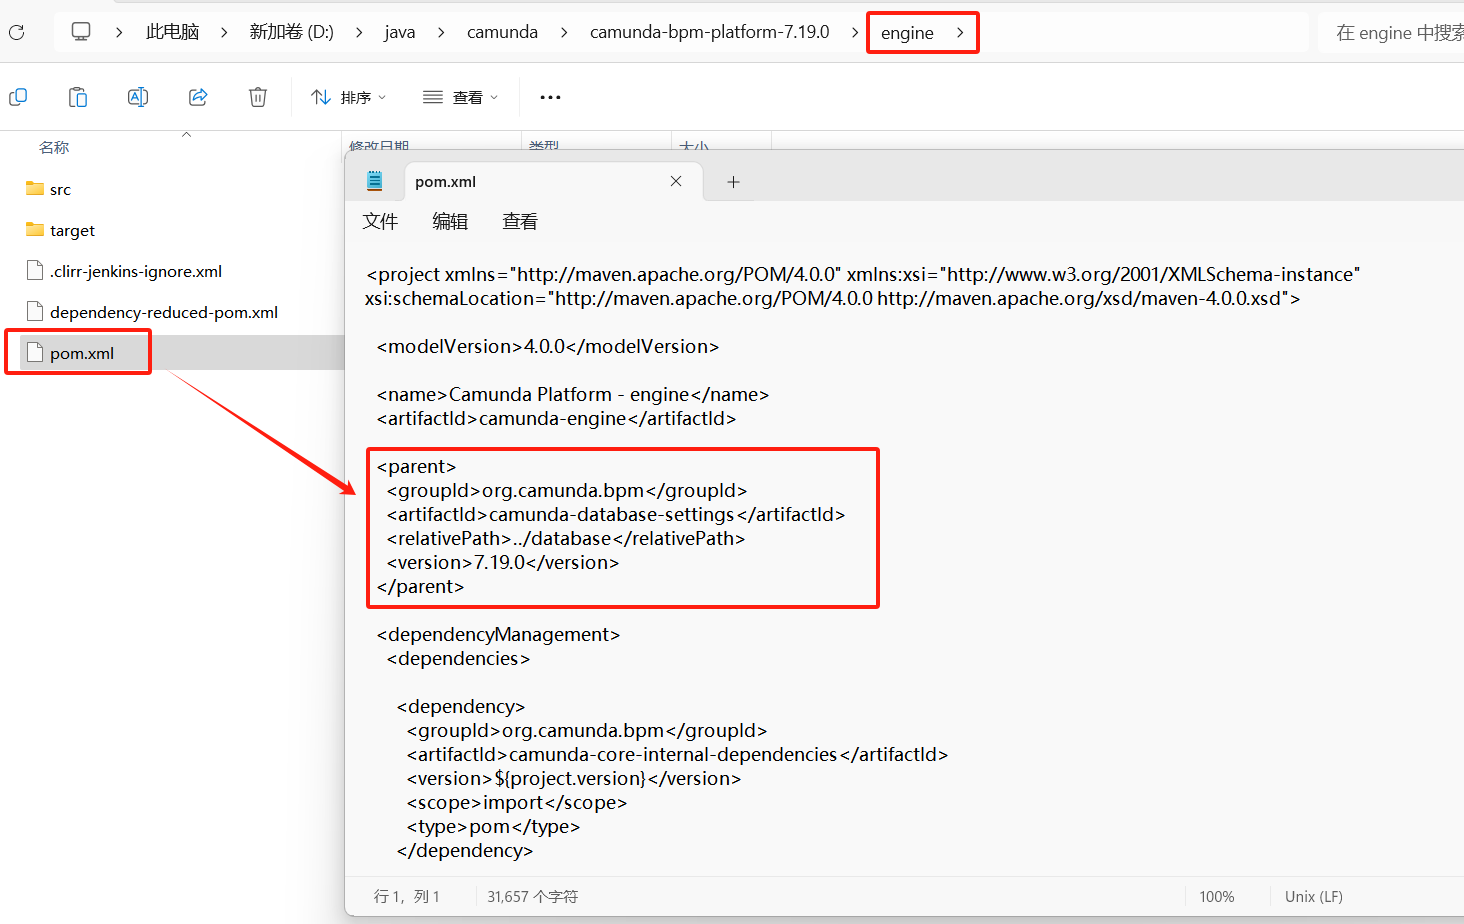The width and height of the screenshot is (1464, 924).
Task: Click java in the breadcrumb path
Action: click(x=400, y=32)
